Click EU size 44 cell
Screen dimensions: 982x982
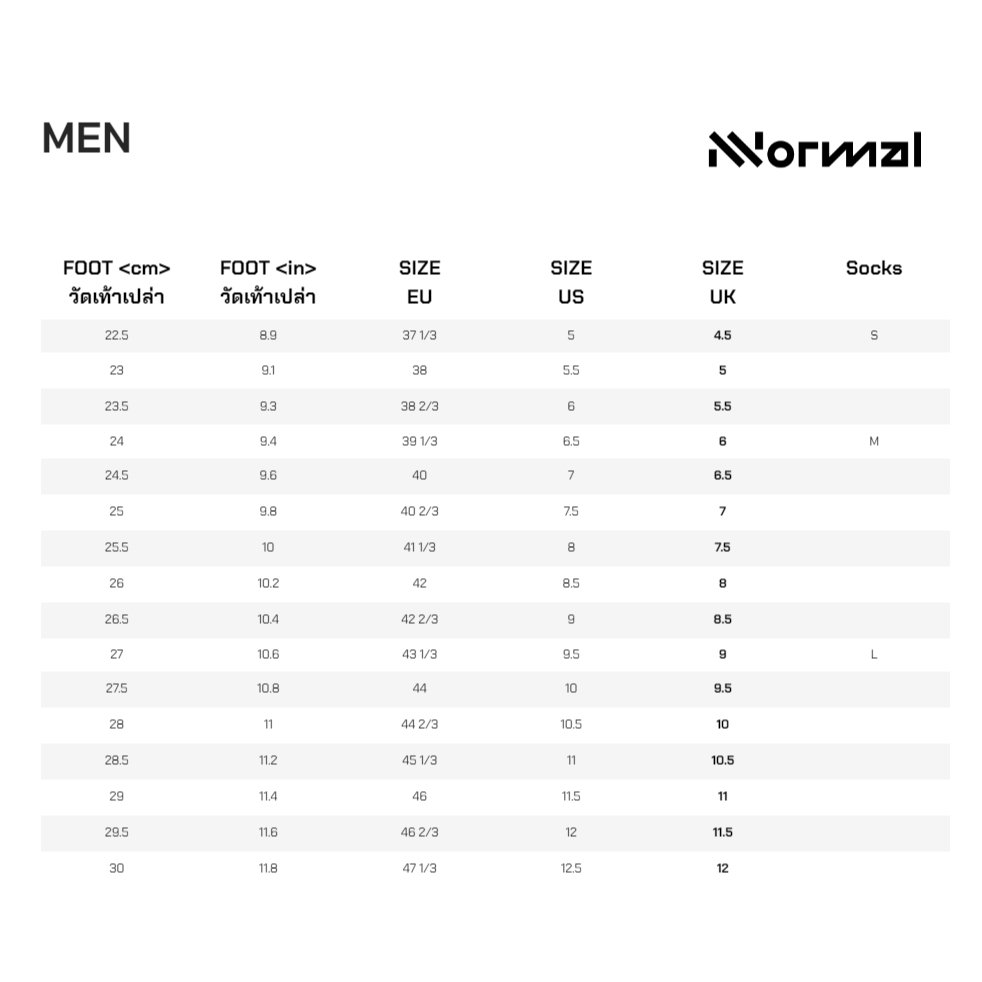coord(420,688)
